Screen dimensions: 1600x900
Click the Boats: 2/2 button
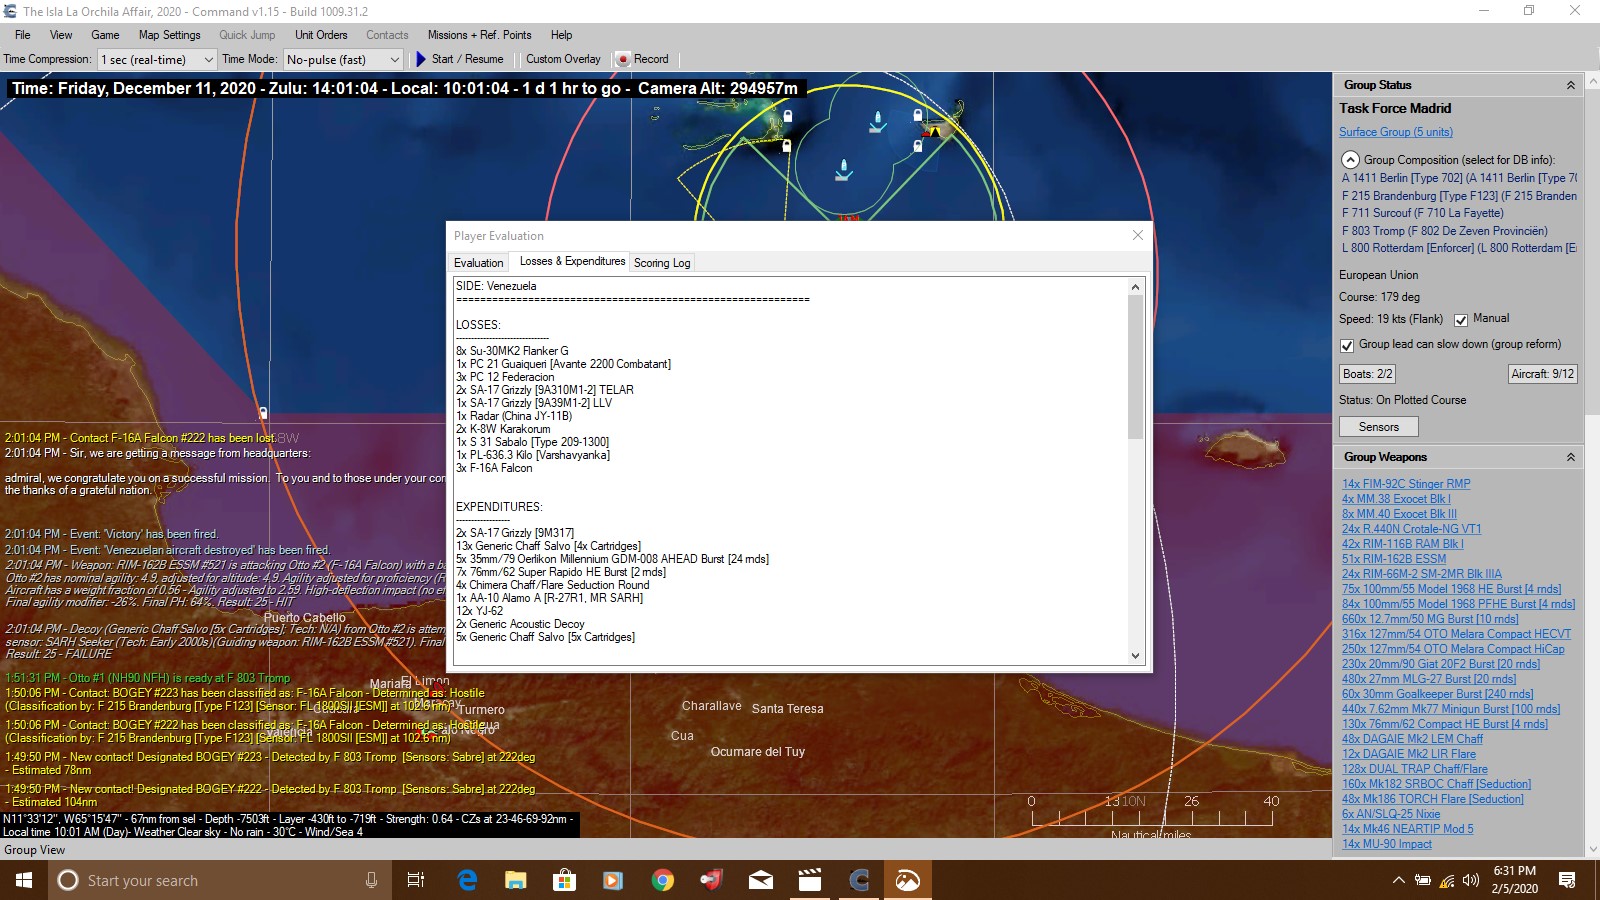click(x=1367, y=374)
